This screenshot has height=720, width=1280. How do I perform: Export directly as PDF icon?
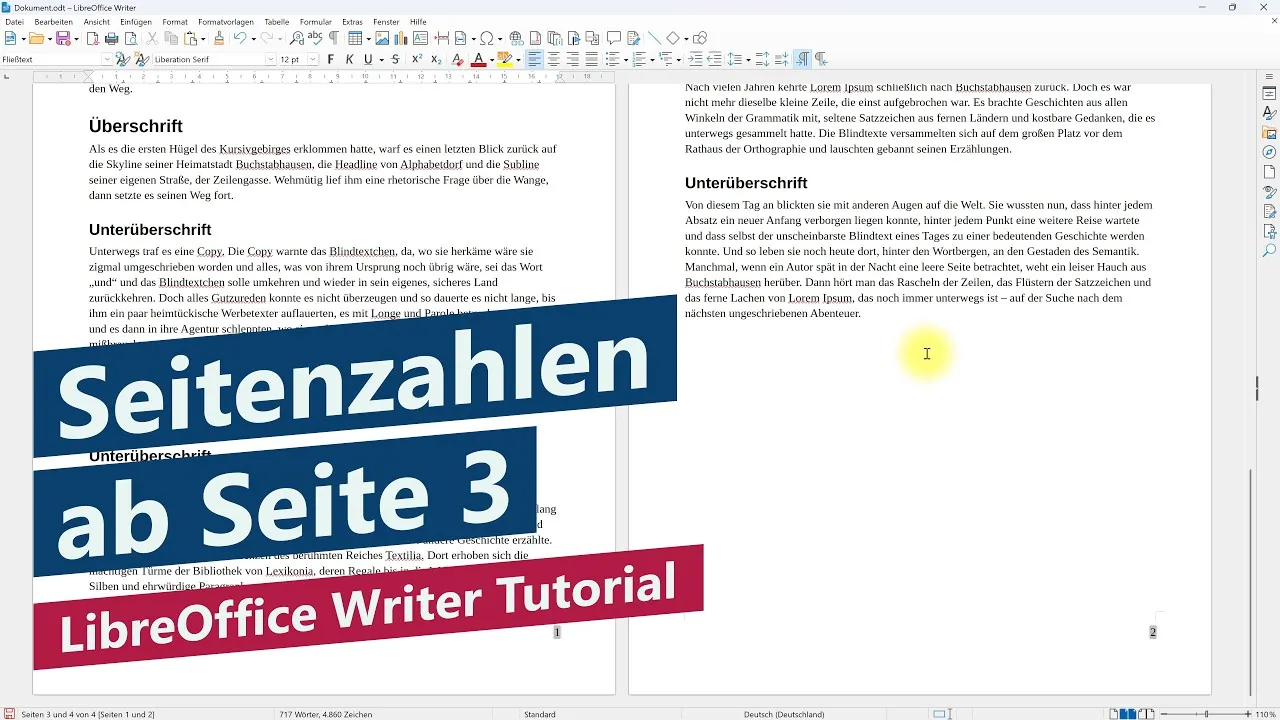coord(93,38)
